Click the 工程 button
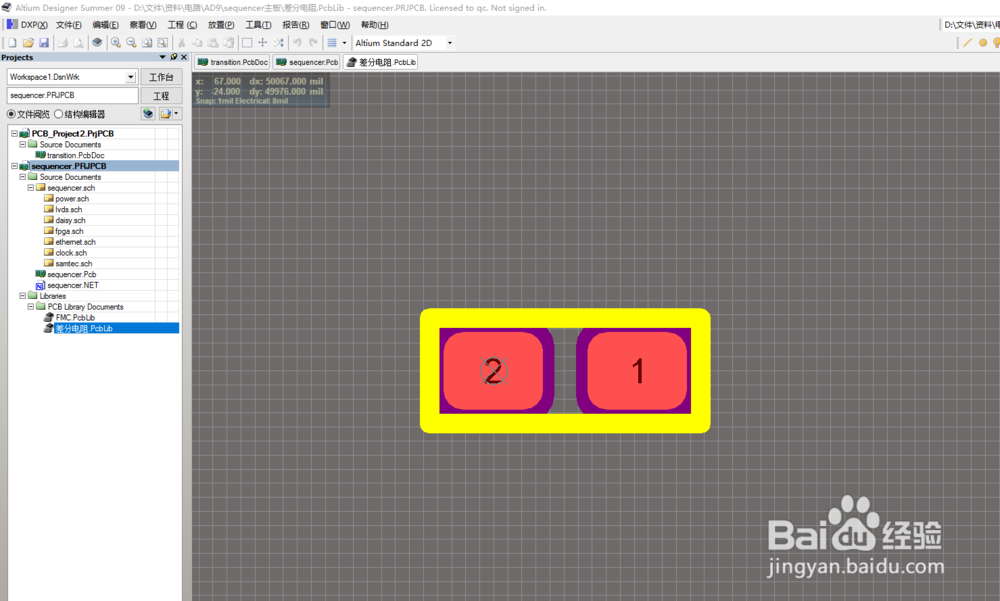 [x=161, y=96]
